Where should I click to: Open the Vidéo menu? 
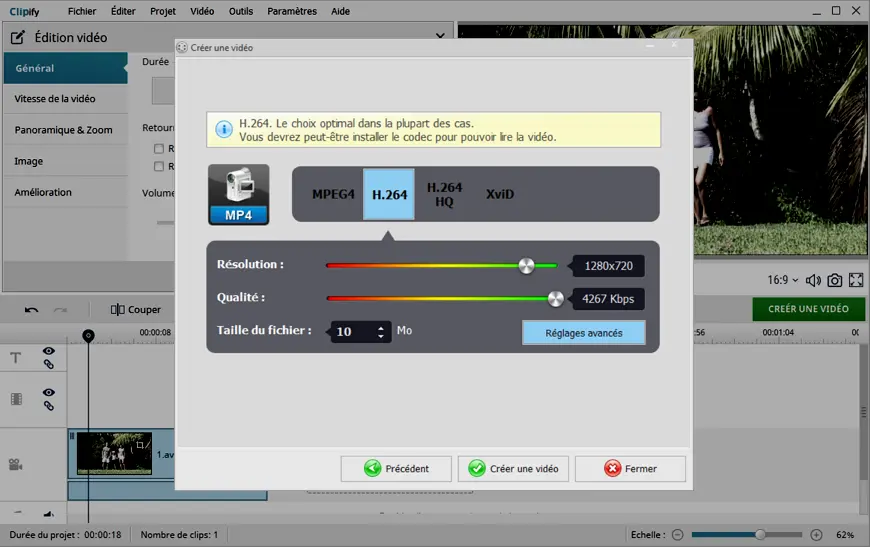click(202, 11)
